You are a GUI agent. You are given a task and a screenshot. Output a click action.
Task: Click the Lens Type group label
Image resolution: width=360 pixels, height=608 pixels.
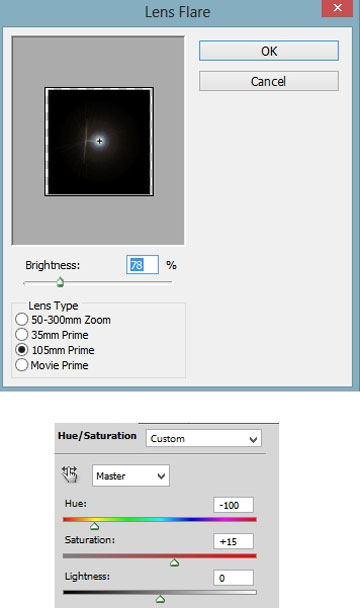tap(53, 306)
